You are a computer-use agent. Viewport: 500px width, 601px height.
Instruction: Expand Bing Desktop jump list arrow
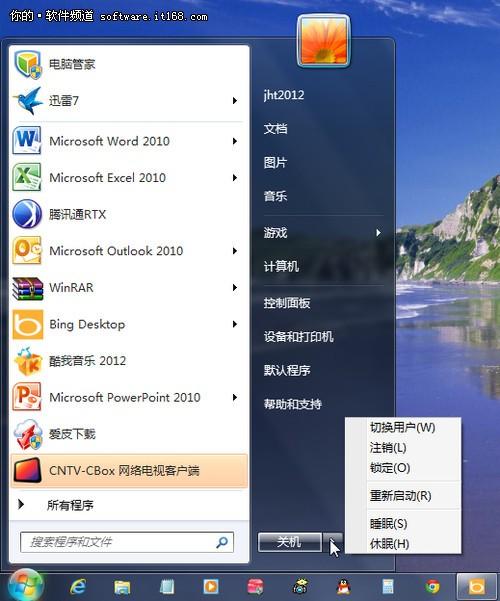pos(235,324)
